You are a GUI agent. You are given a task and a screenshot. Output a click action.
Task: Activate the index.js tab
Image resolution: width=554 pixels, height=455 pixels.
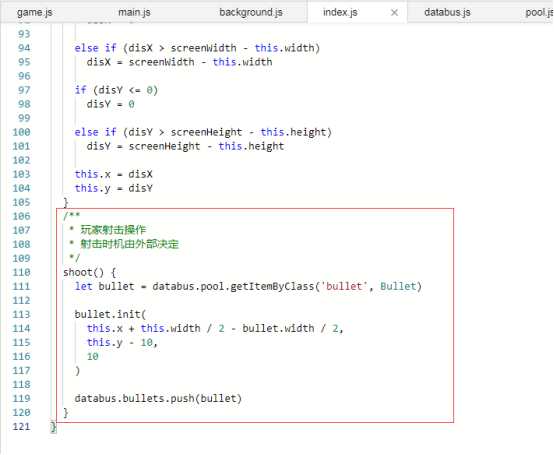click(340, 12)
